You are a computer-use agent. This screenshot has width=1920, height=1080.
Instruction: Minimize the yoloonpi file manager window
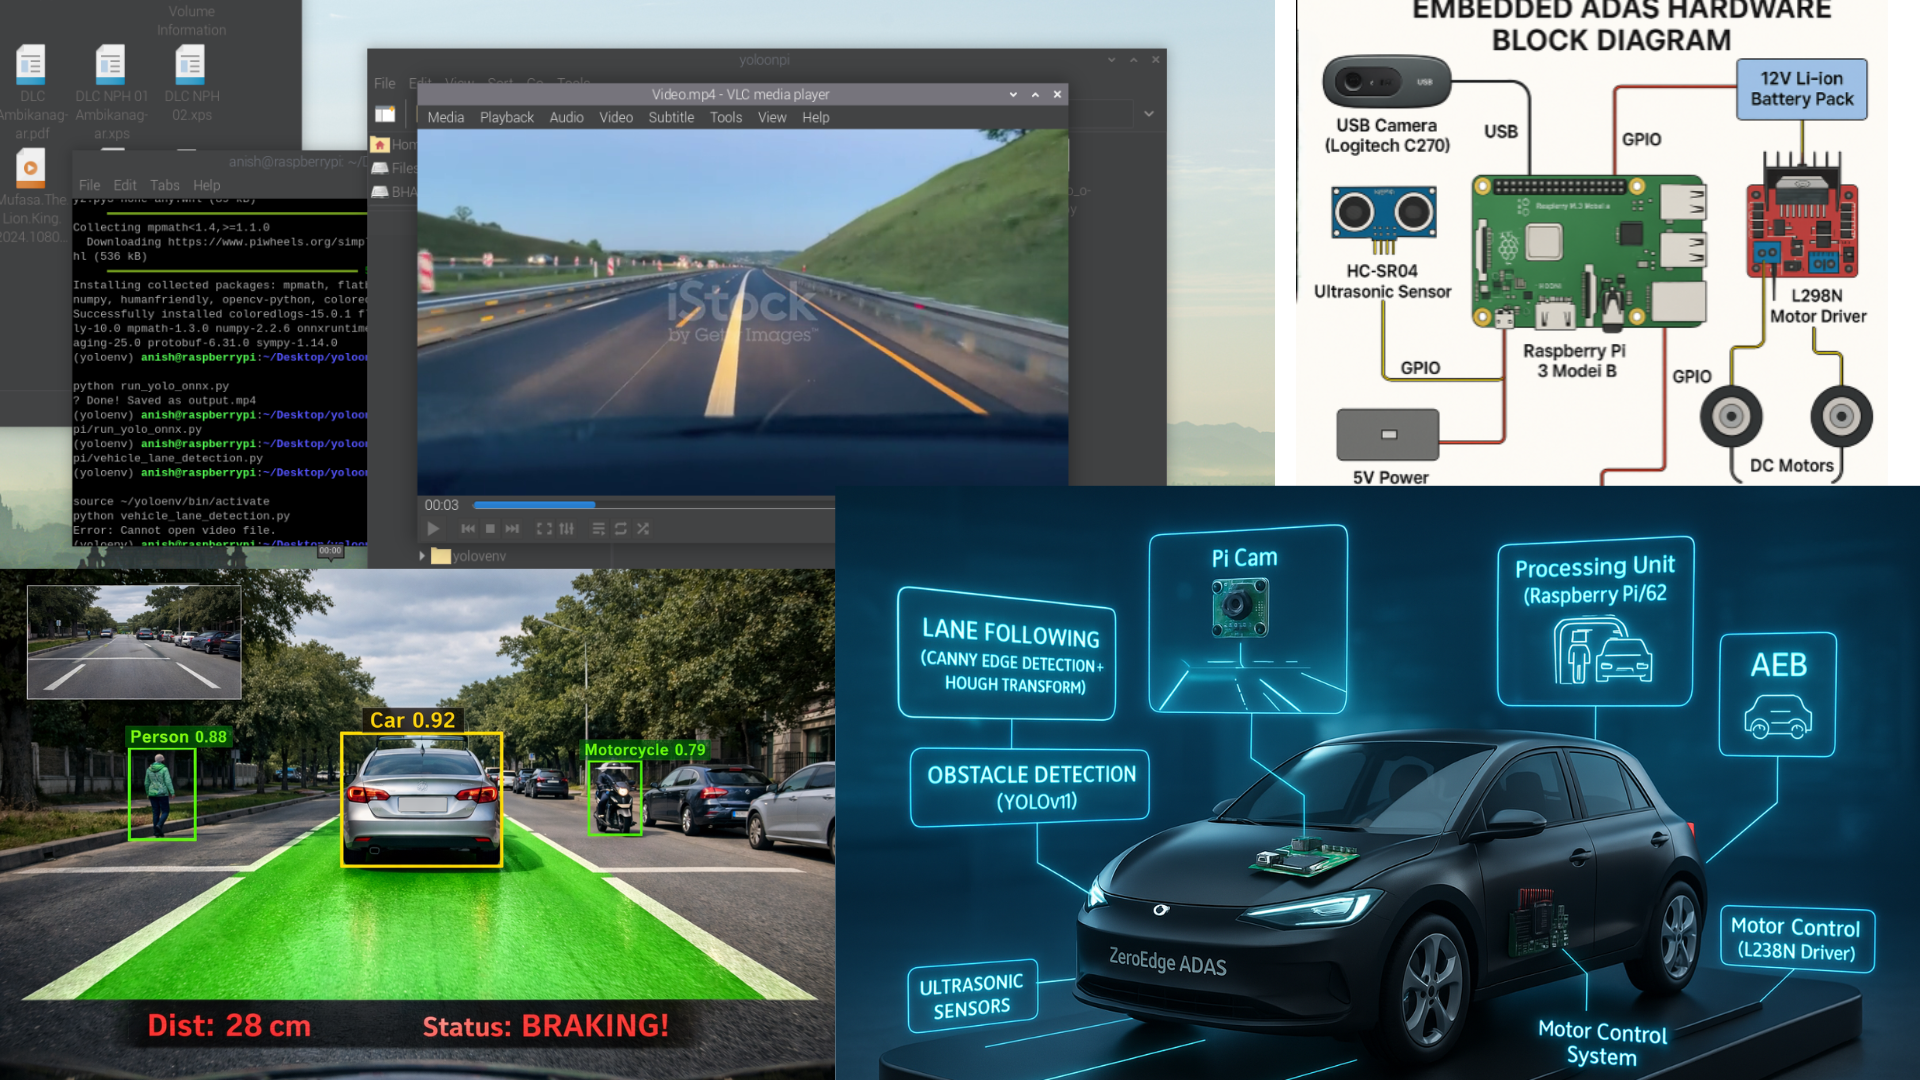click(x=1111, y=60)
